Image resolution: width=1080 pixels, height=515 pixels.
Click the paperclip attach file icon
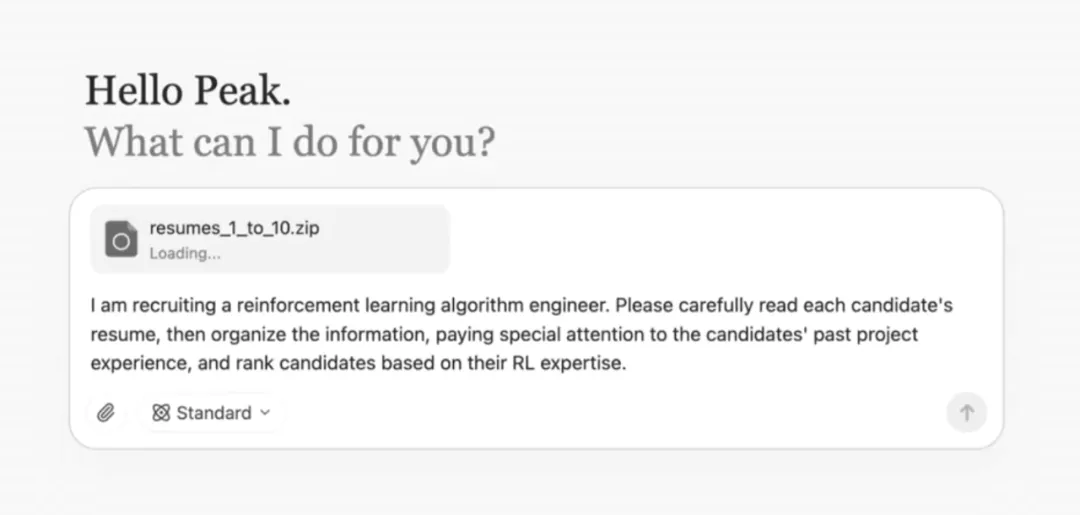click(105, 412)
